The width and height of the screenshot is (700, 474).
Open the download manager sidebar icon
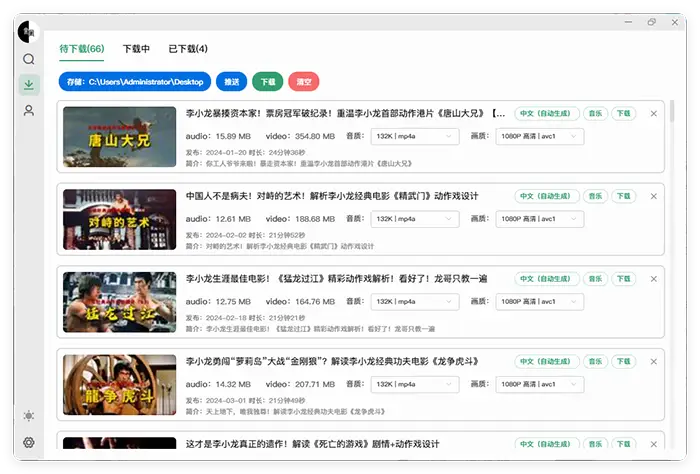coord(29,84)
